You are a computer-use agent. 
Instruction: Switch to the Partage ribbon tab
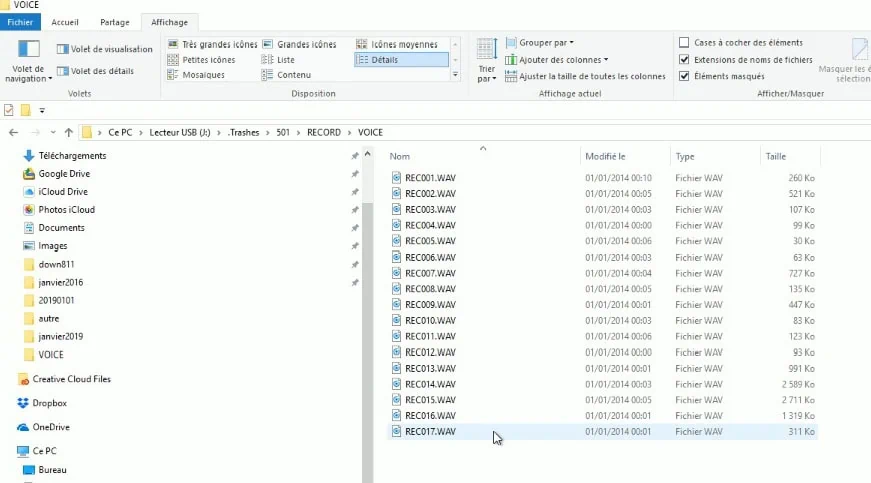tap(114, 22)
